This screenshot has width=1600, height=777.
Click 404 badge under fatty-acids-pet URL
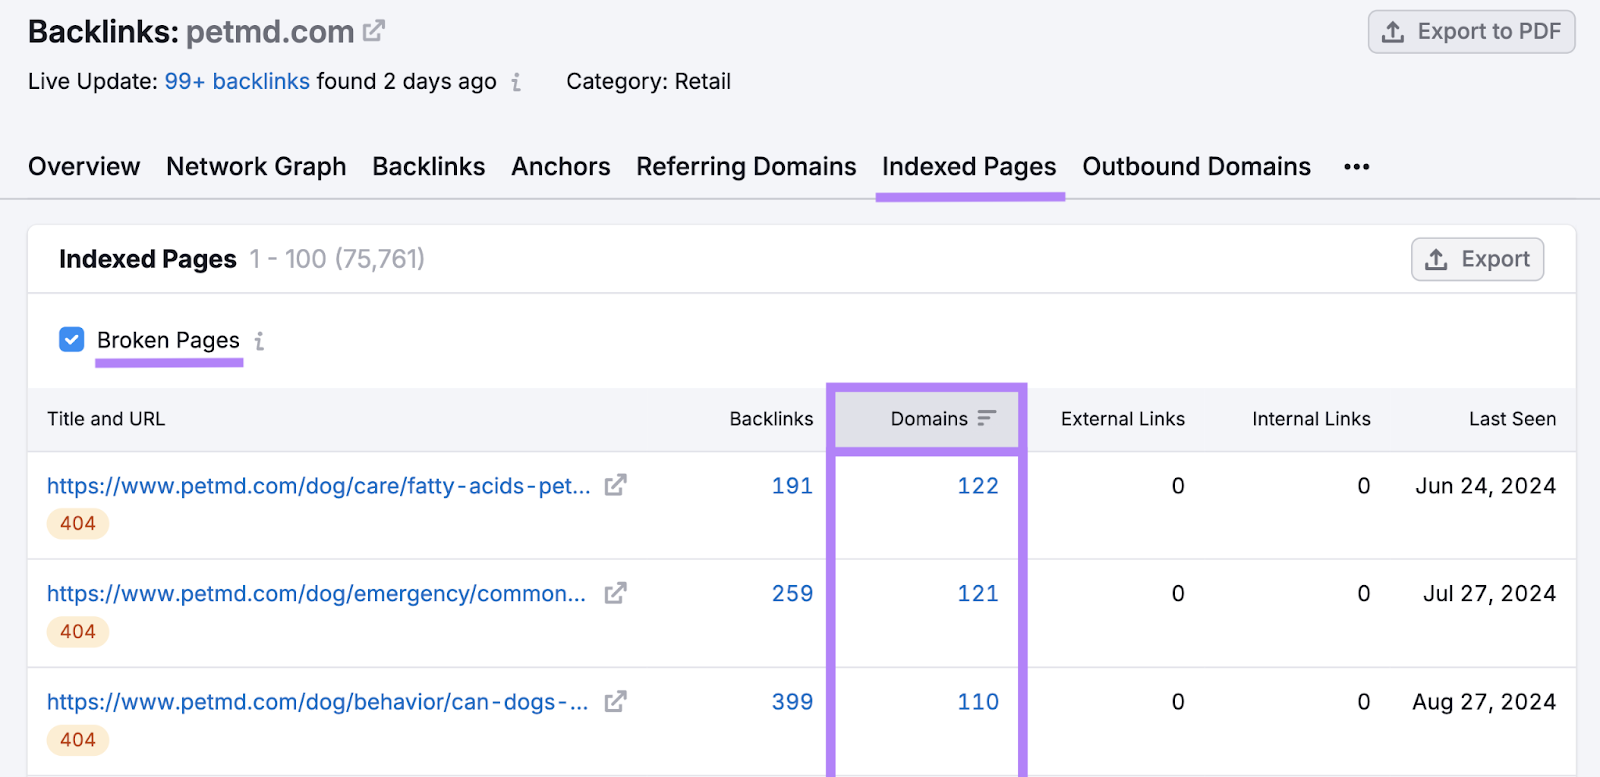tap(78, 523)
